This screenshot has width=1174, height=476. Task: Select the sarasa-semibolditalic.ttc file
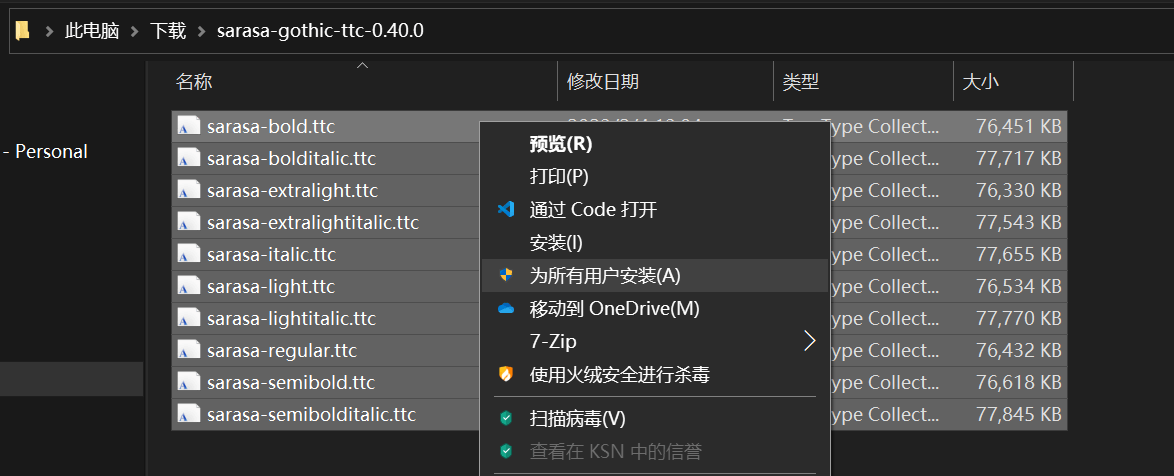(311, 414)
